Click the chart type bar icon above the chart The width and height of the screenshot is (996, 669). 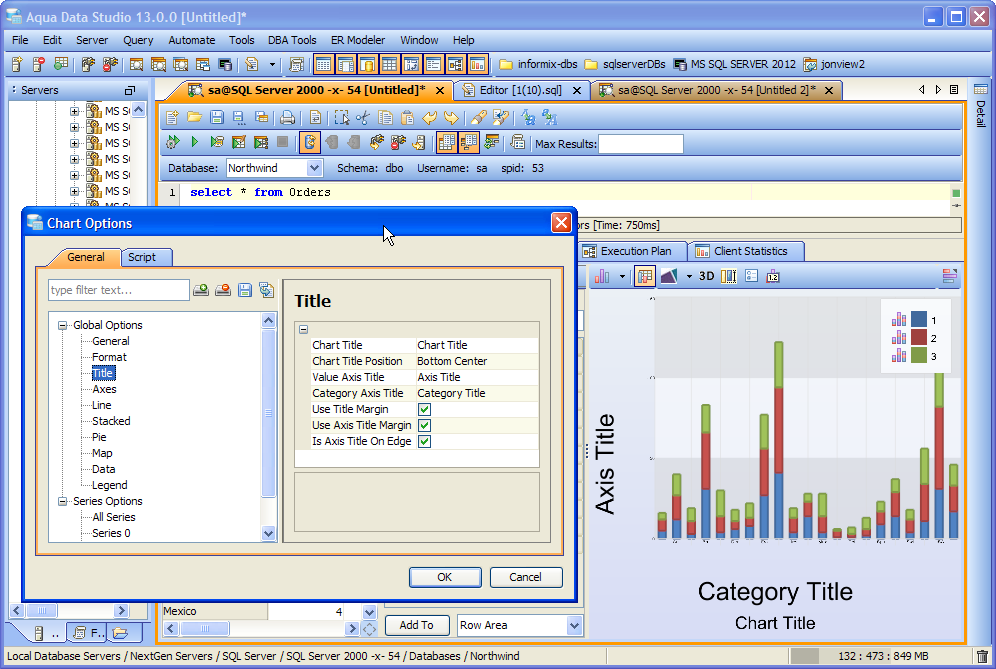tap(602, 276)
